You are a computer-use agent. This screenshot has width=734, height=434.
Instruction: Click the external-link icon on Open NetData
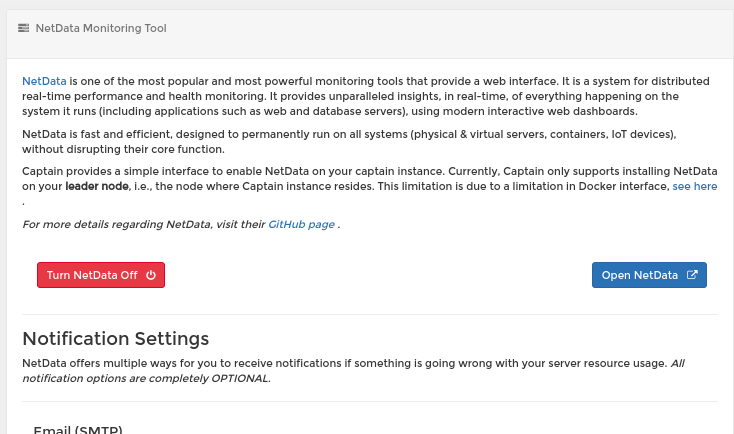point(692,275)
